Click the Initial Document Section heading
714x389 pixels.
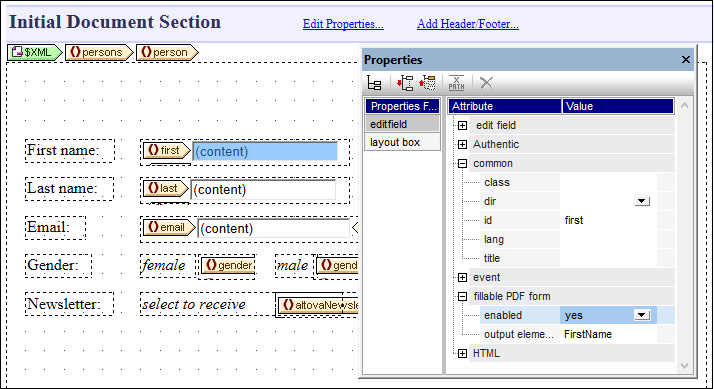tap(115, 22)
